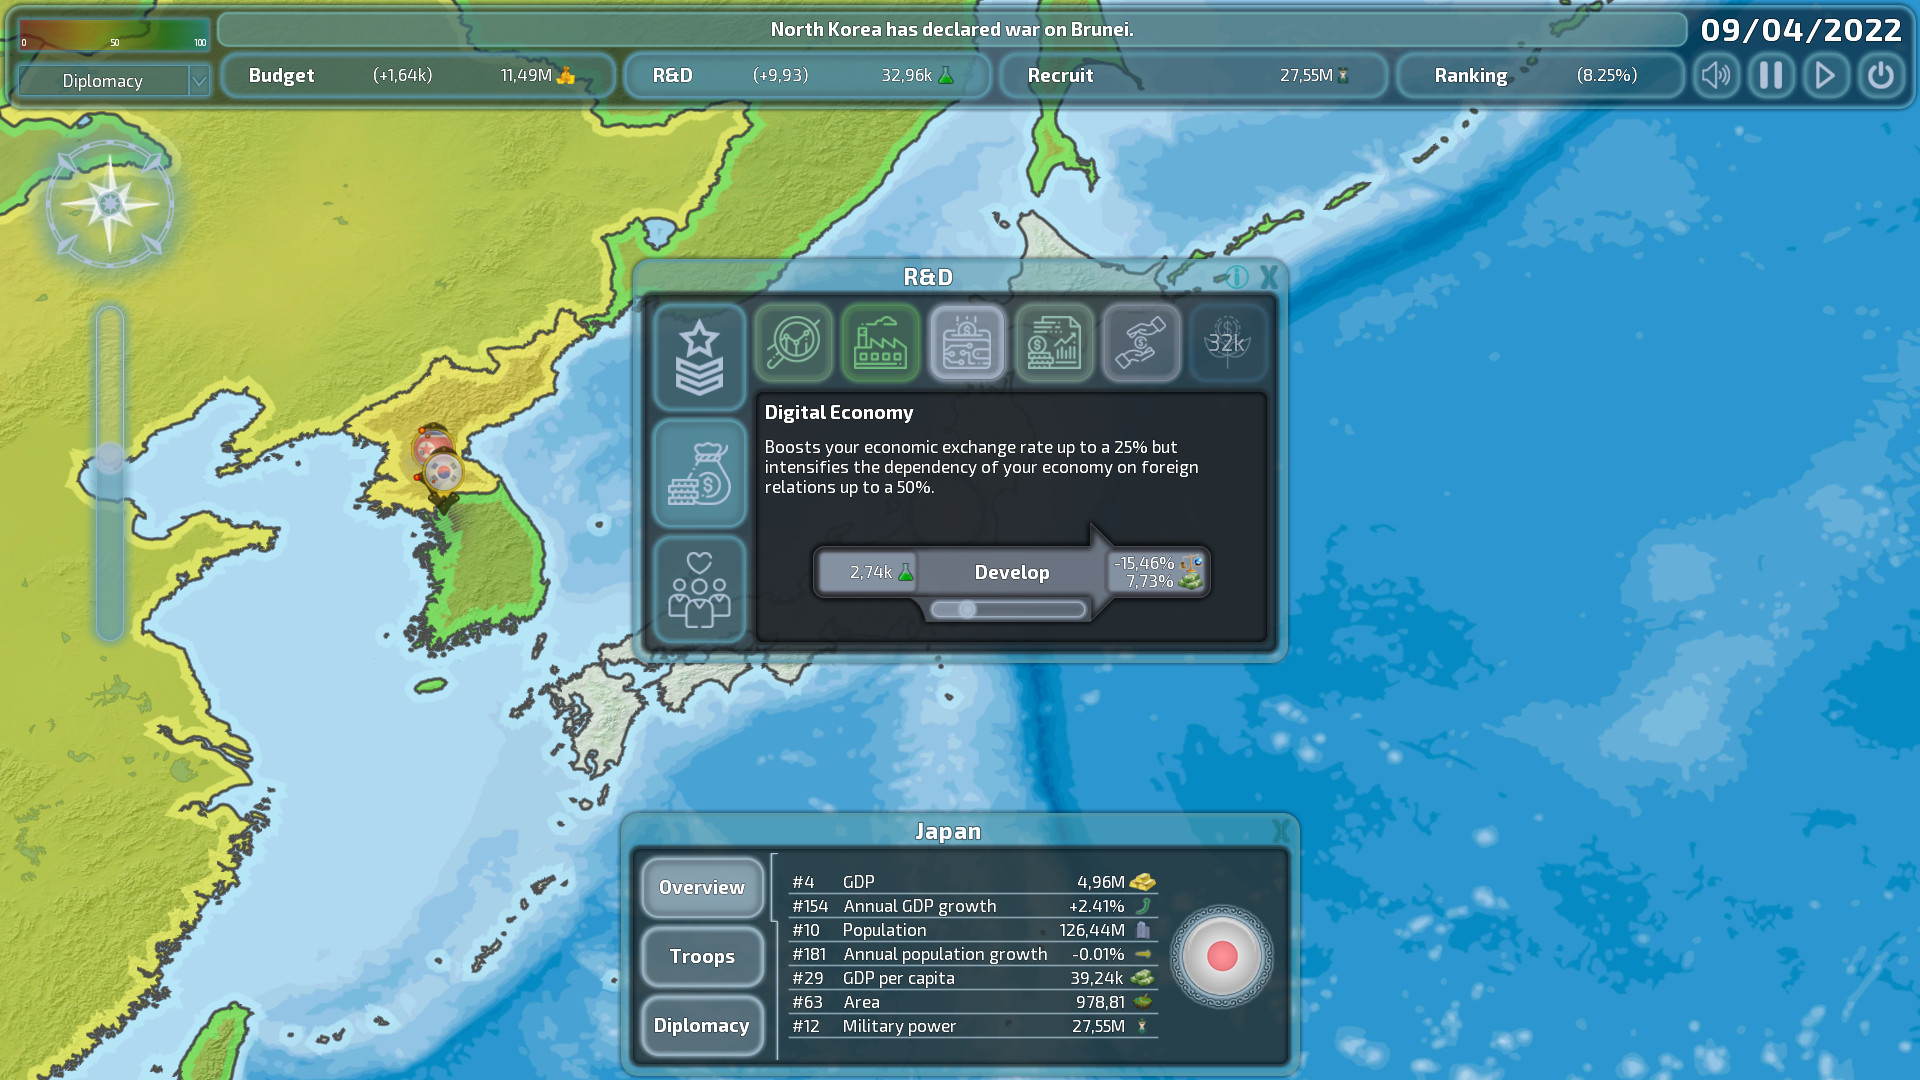Click the Develop button
The width and height of the screenshot is (1920, 1080).
[x=1011, y=572]
